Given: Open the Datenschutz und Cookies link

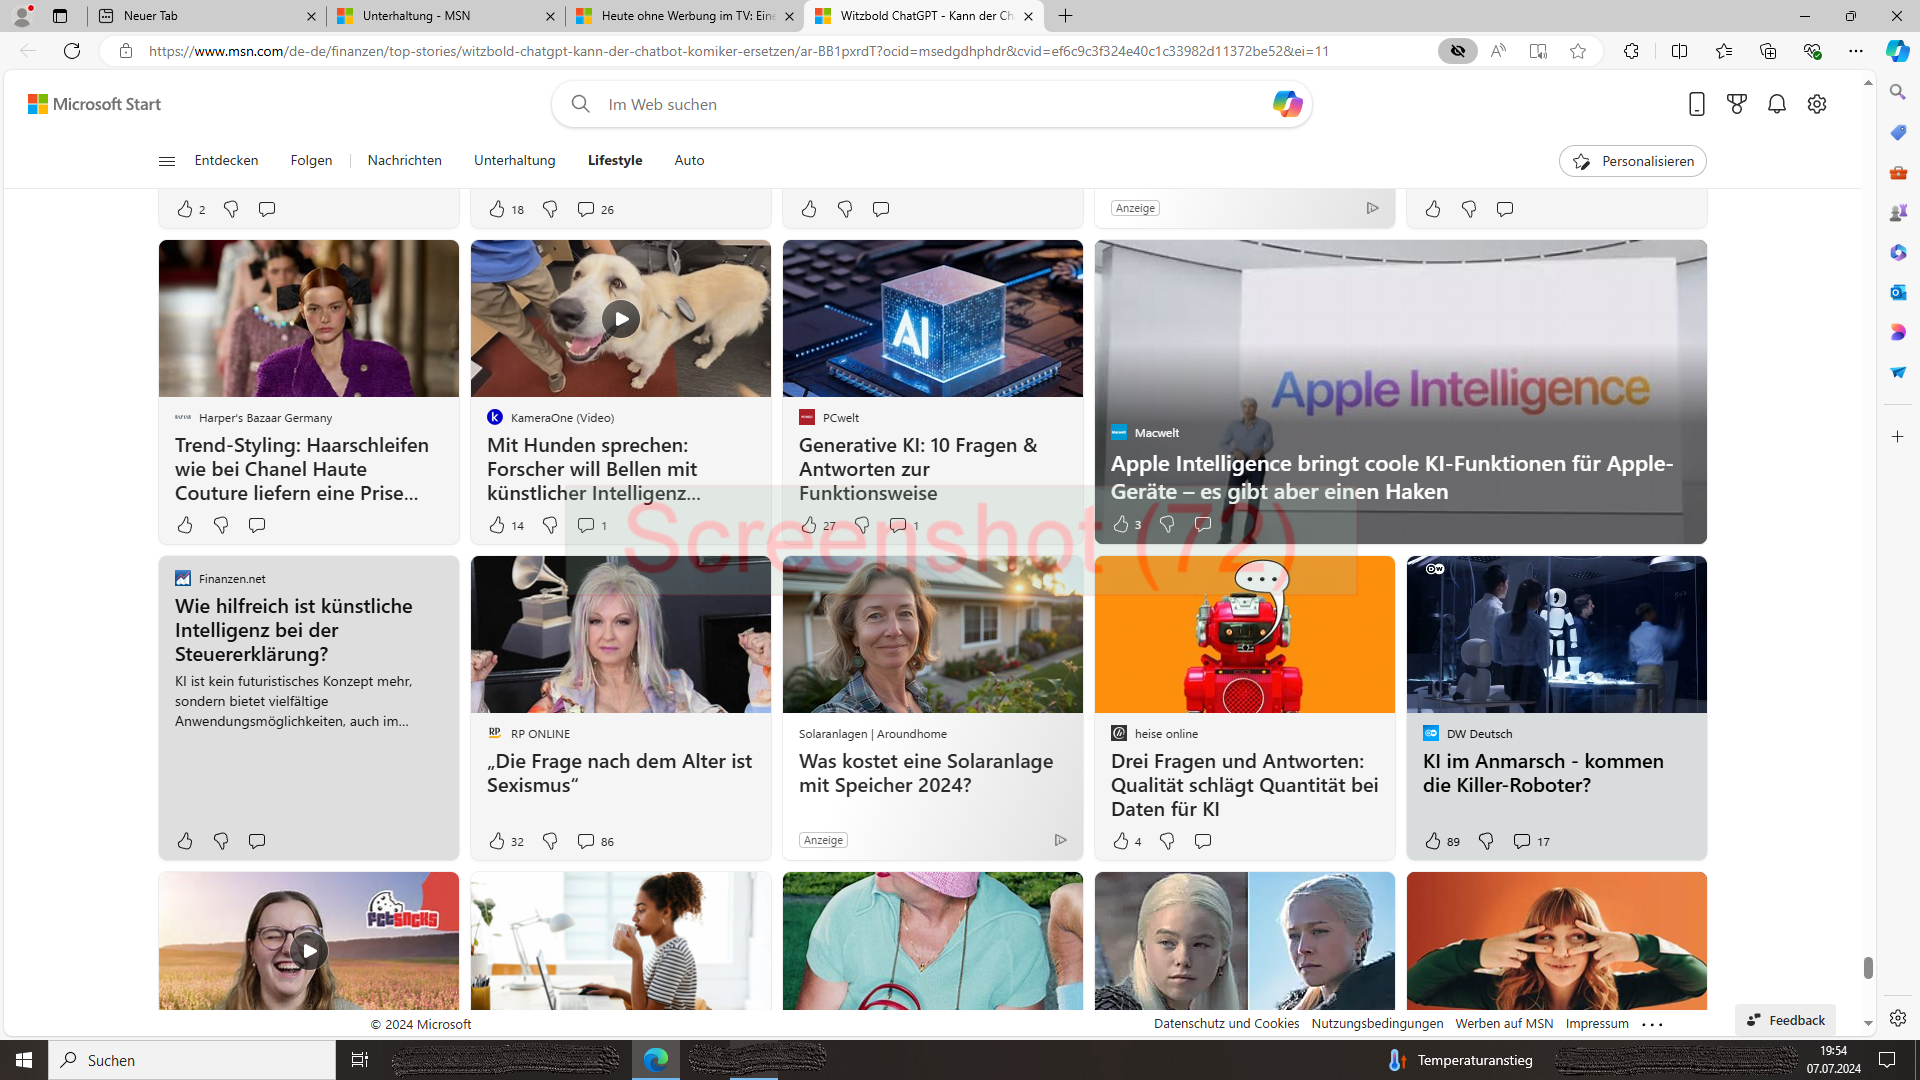Looking at the screenshot, I should (1226, 1023).
